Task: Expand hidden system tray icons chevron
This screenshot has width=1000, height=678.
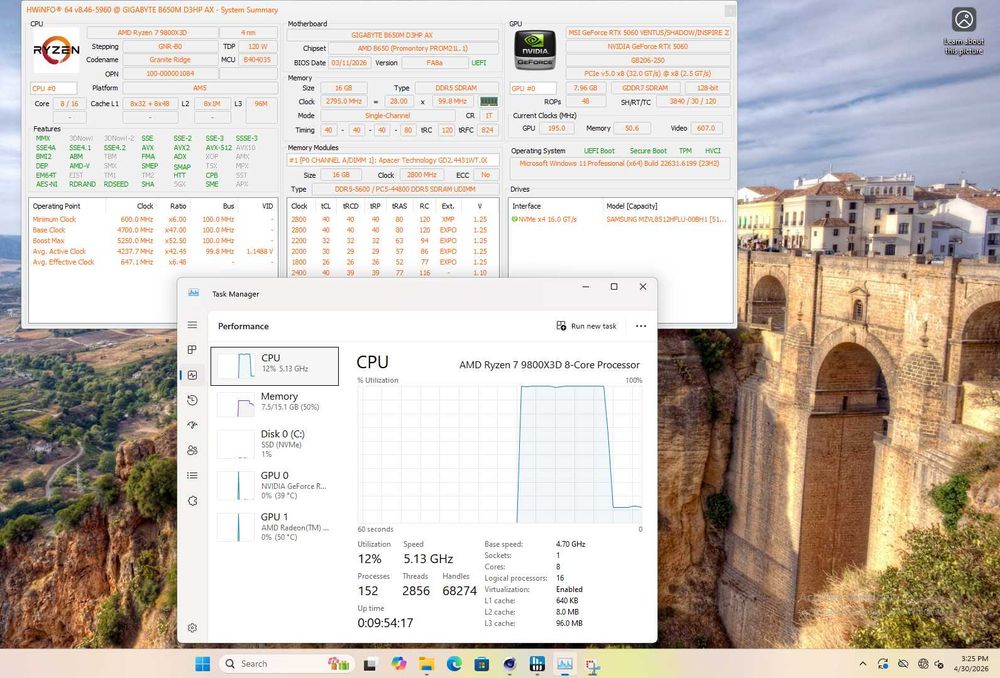Action: click(x=862, y=664)
